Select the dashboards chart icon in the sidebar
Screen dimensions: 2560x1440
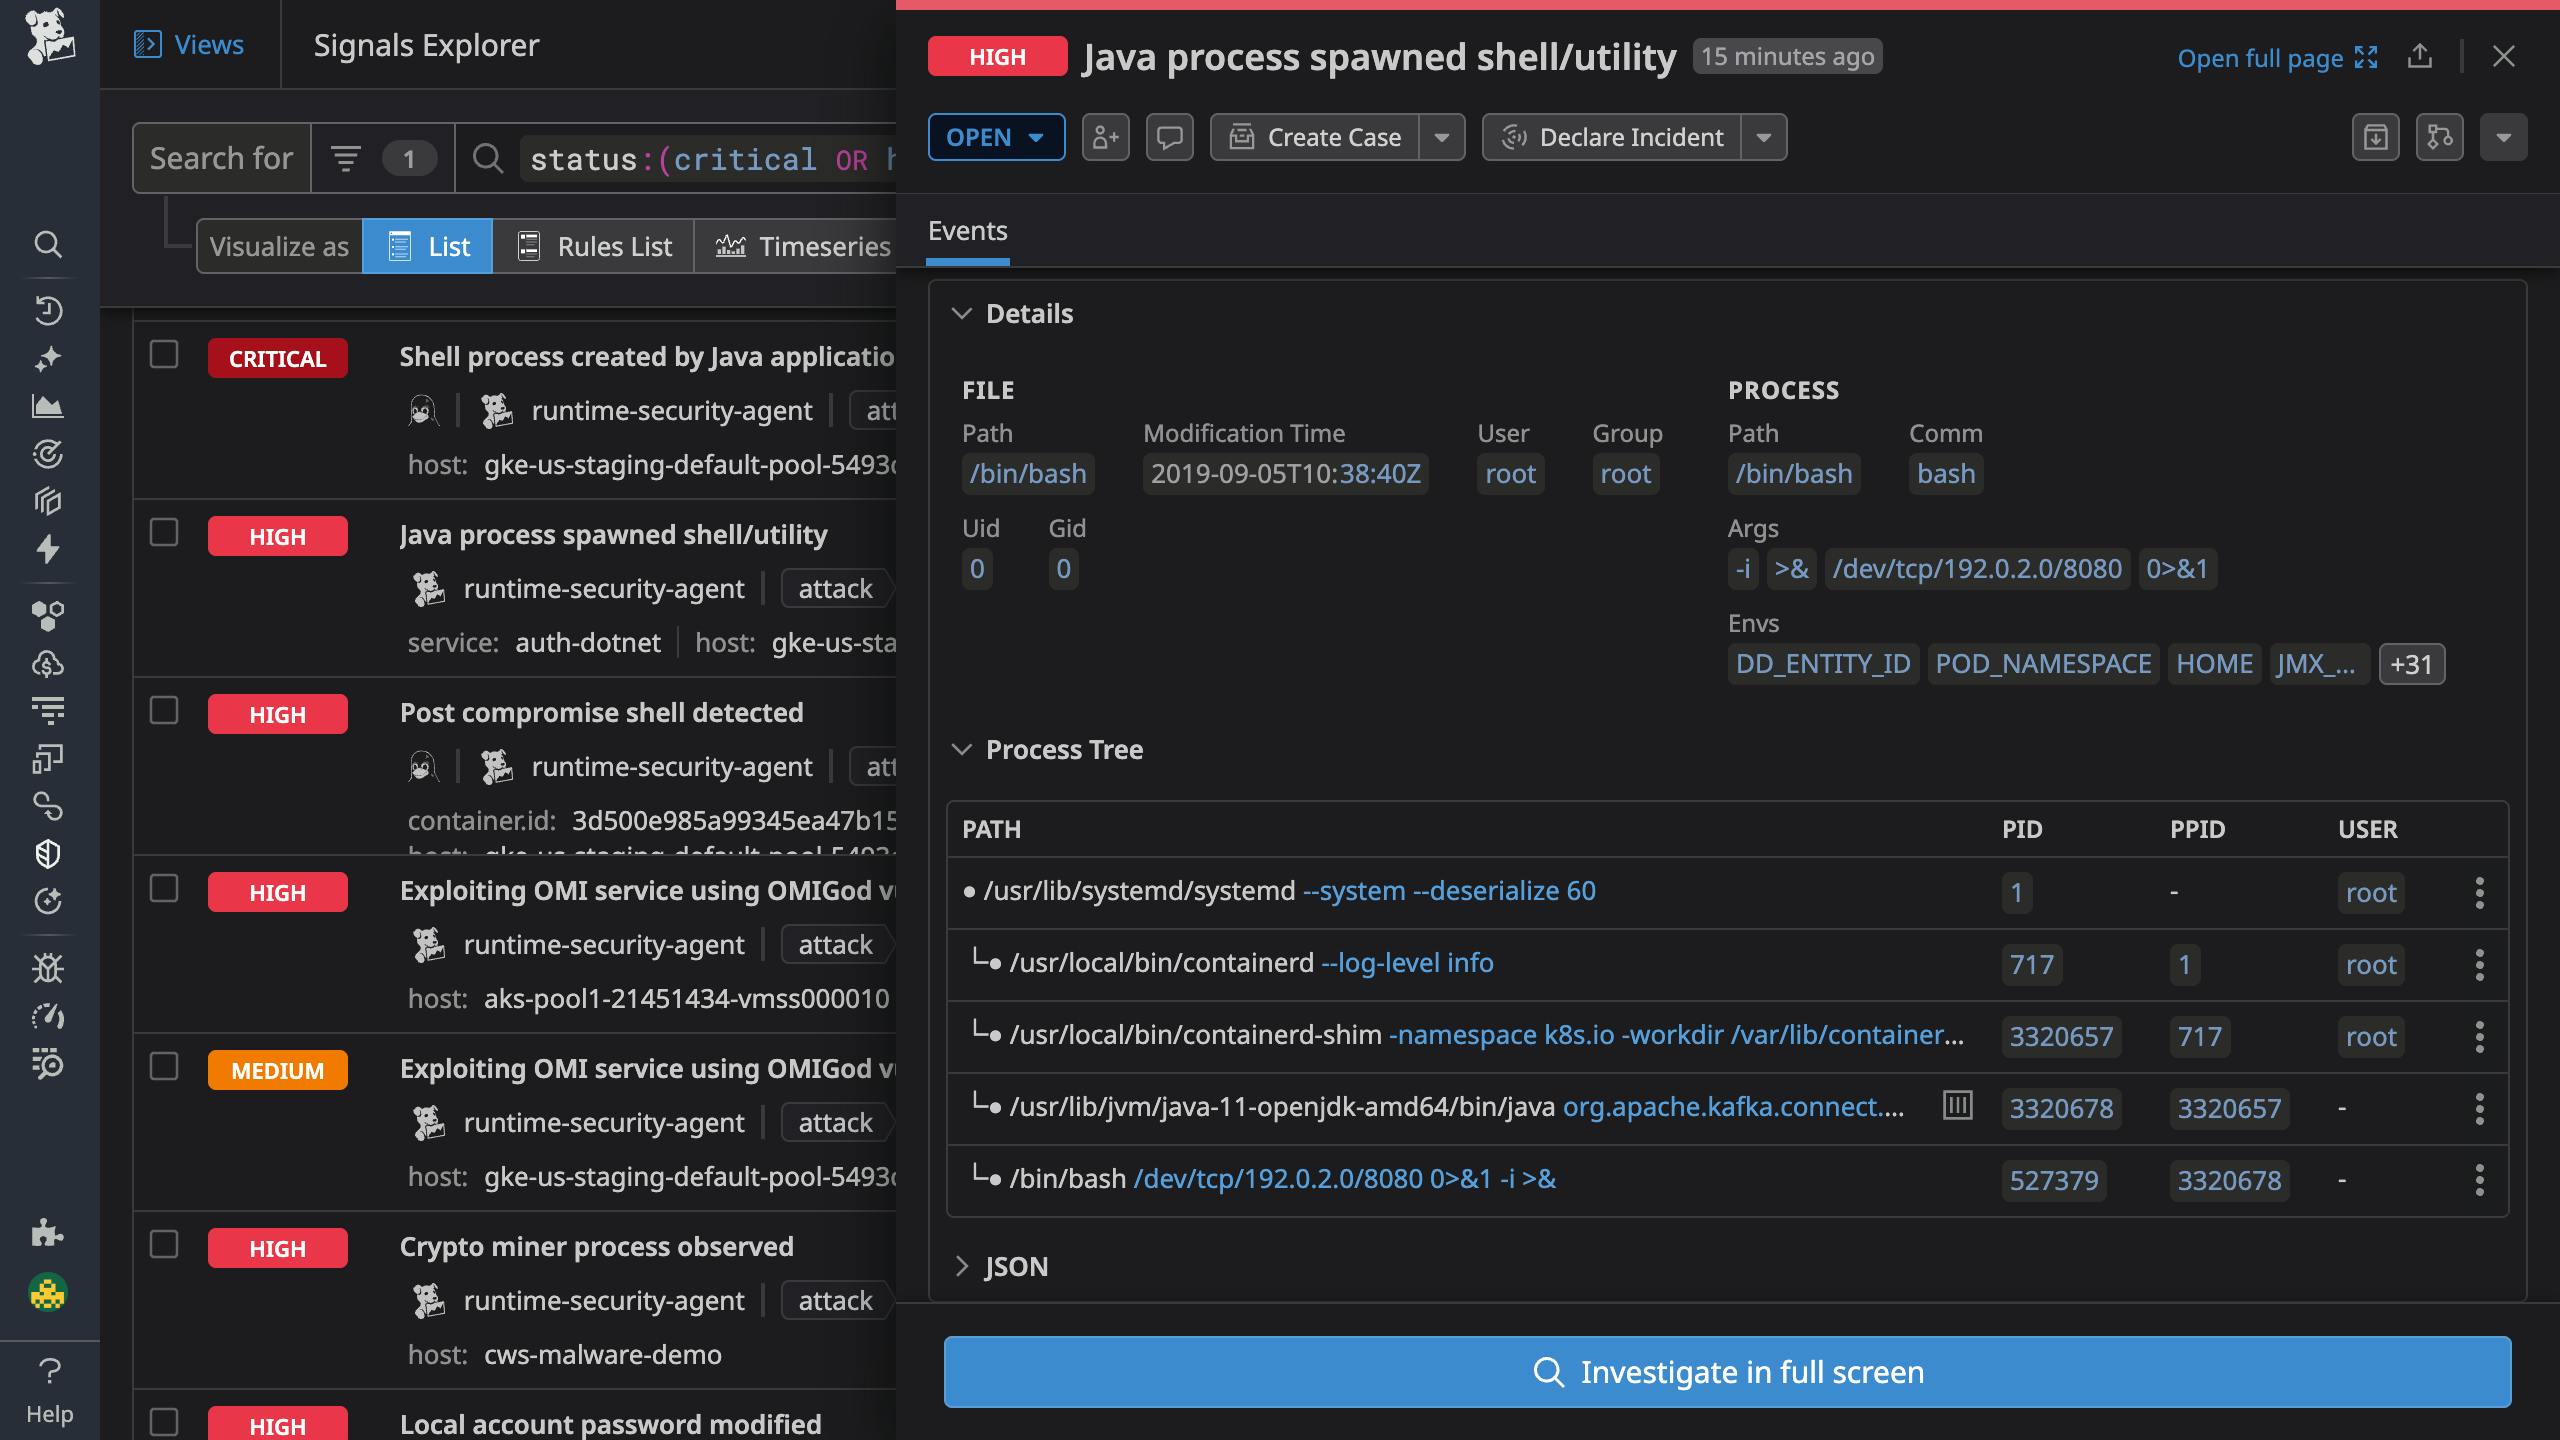pos(48,406)
